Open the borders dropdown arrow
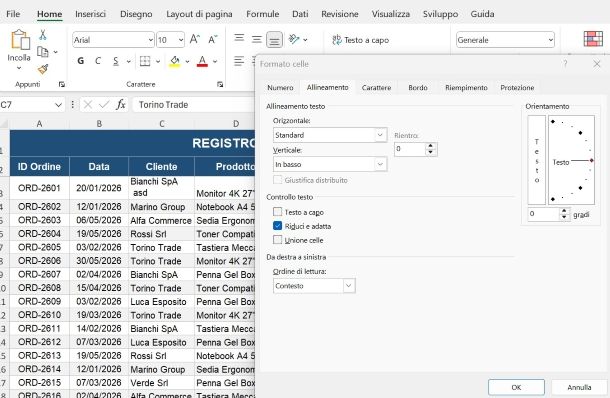The width and height of the screenshot is (610, 398). pyautogui.click(x=158, y=61)
